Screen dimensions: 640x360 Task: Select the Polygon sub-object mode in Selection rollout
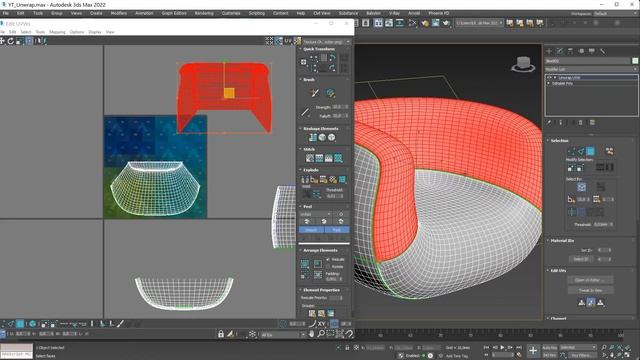590,151
